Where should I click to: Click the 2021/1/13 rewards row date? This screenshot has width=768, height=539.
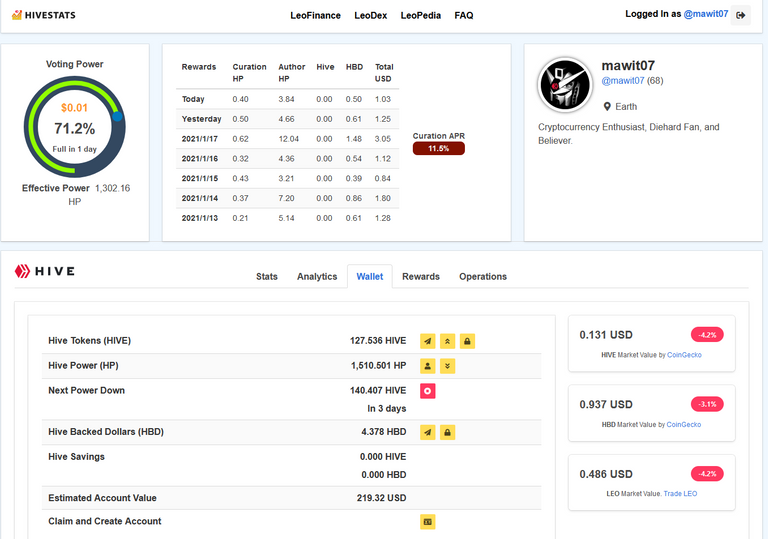200,218
